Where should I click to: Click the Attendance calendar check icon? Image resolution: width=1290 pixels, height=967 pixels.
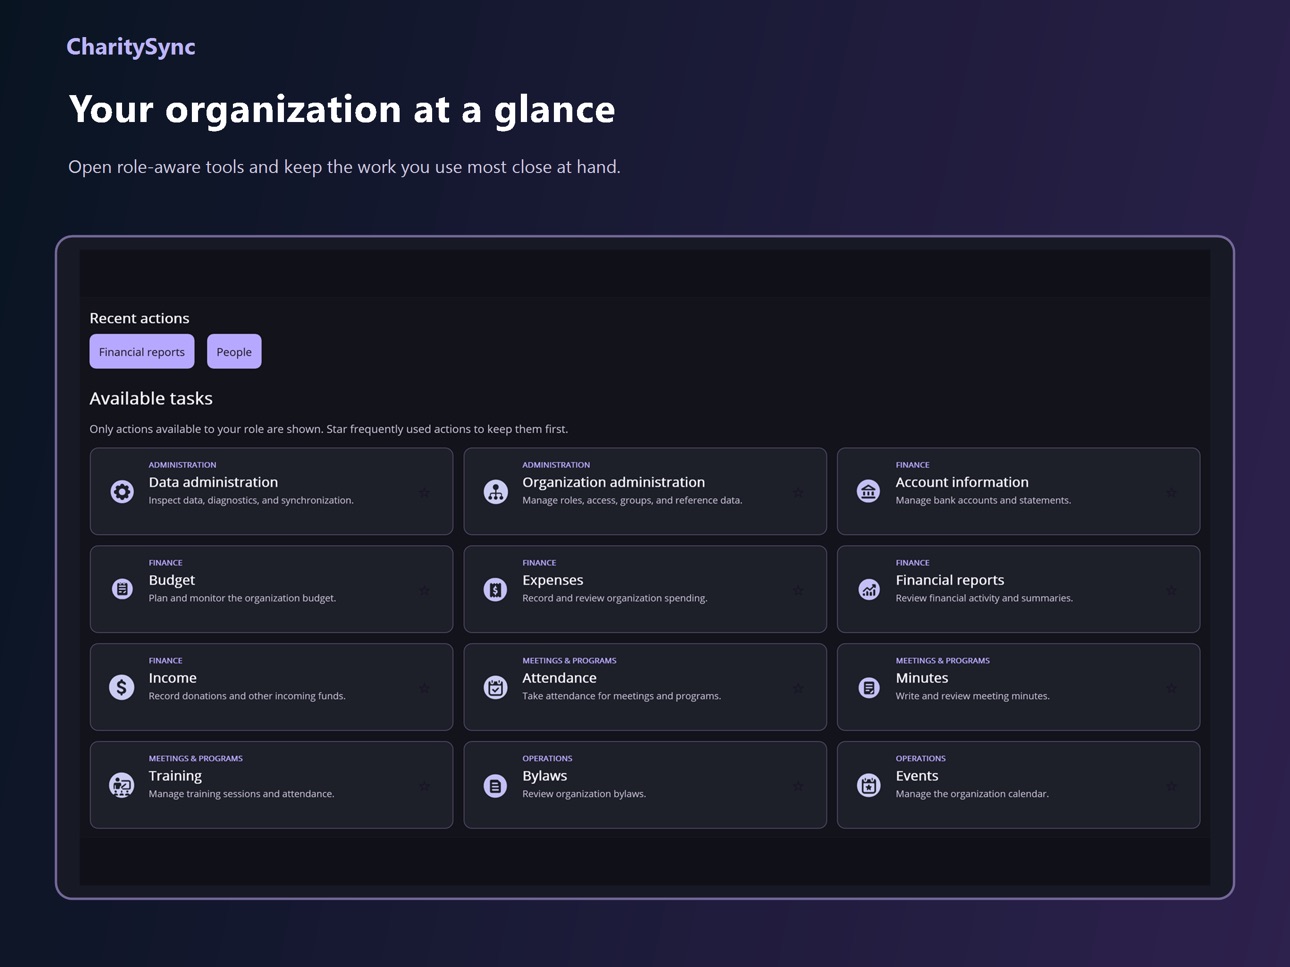pos(495,687)
